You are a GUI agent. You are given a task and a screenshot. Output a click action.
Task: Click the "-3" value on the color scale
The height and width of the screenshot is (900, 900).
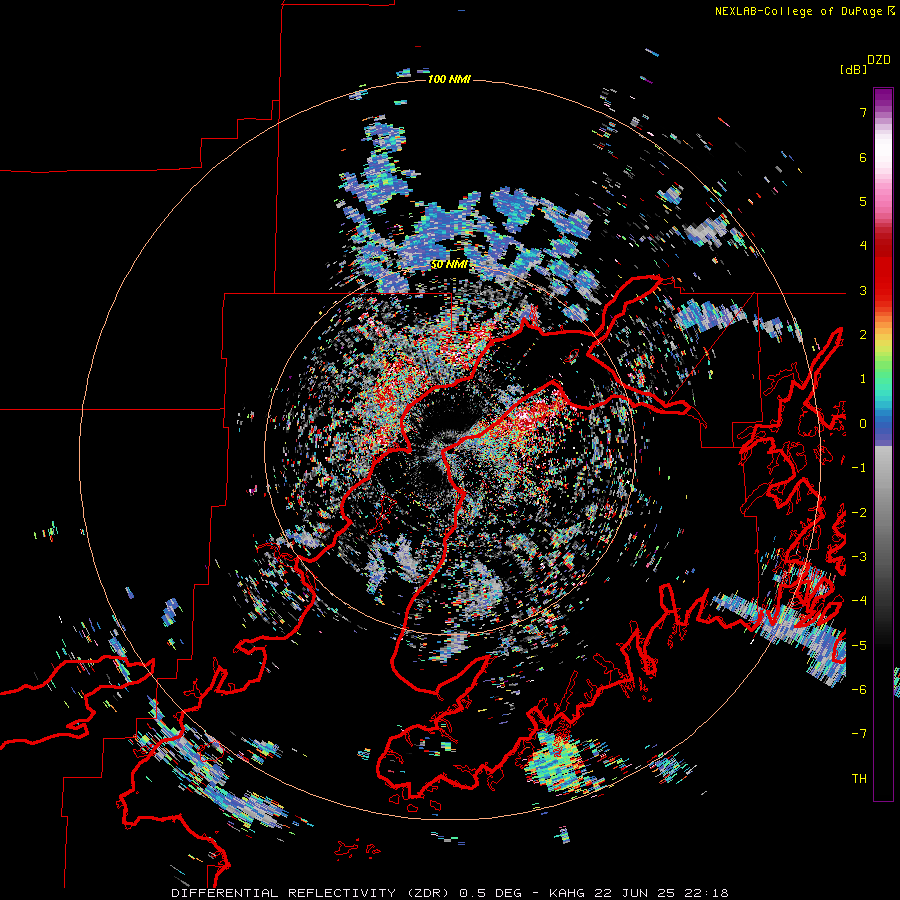pos(859,557)
